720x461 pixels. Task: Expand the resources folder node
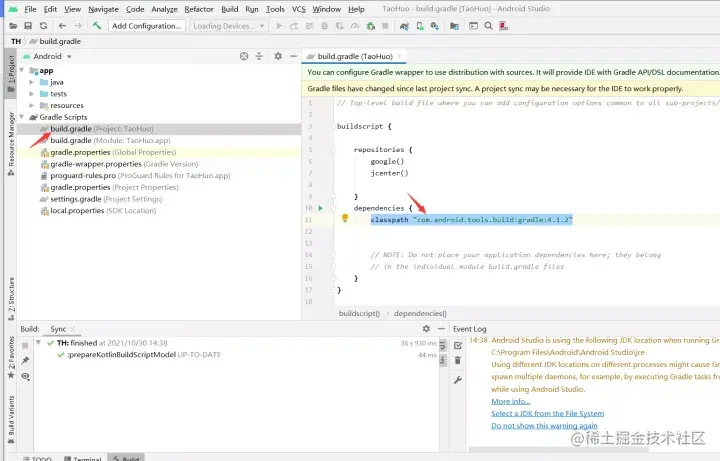pyautogui.click(x=31, y=106)
